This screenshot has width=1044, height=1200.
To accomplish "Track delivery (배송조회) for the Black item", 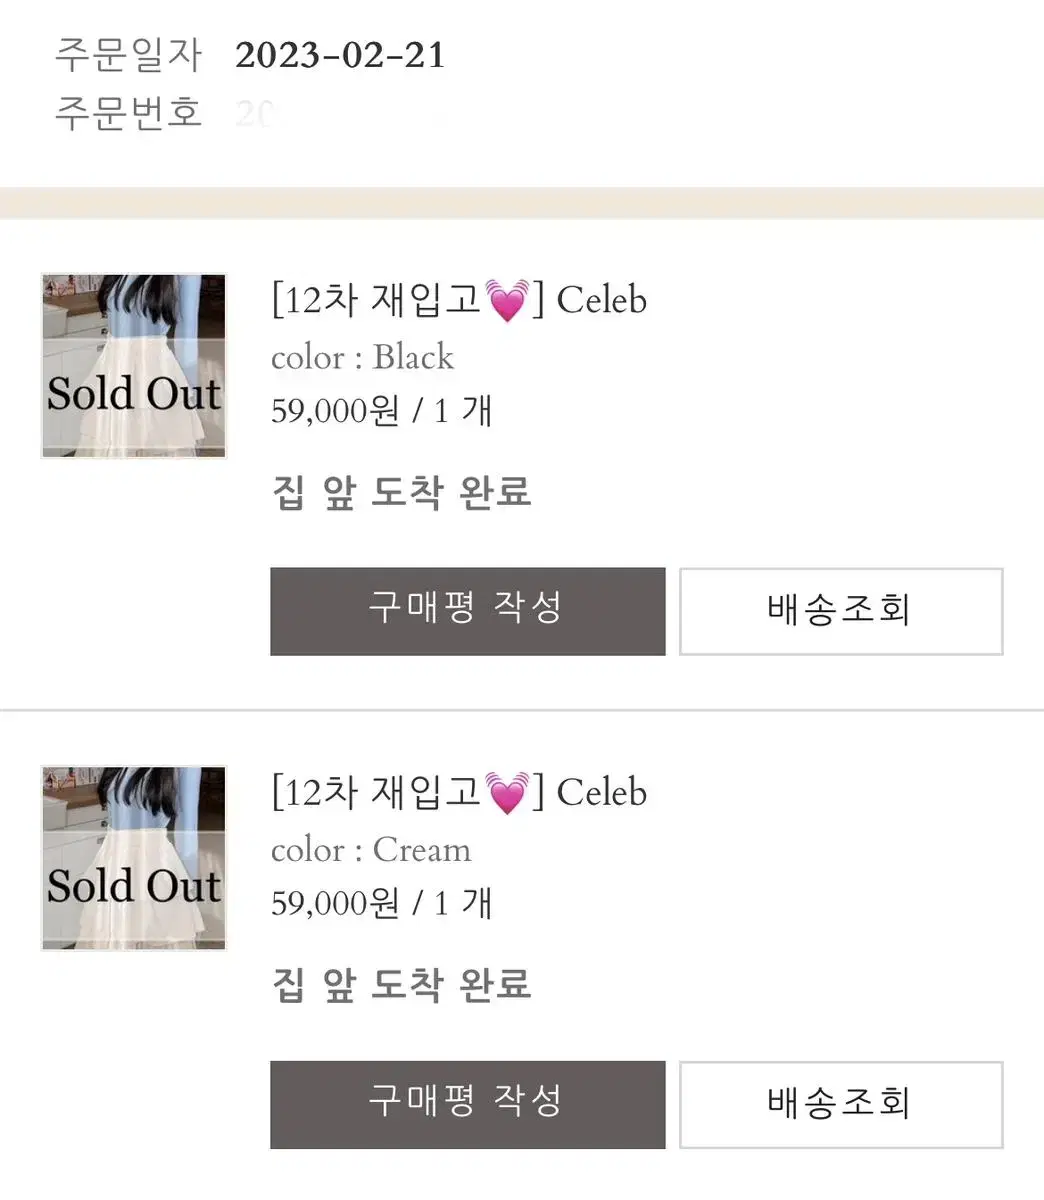I will pyautogui.click(x=841, y=611).
